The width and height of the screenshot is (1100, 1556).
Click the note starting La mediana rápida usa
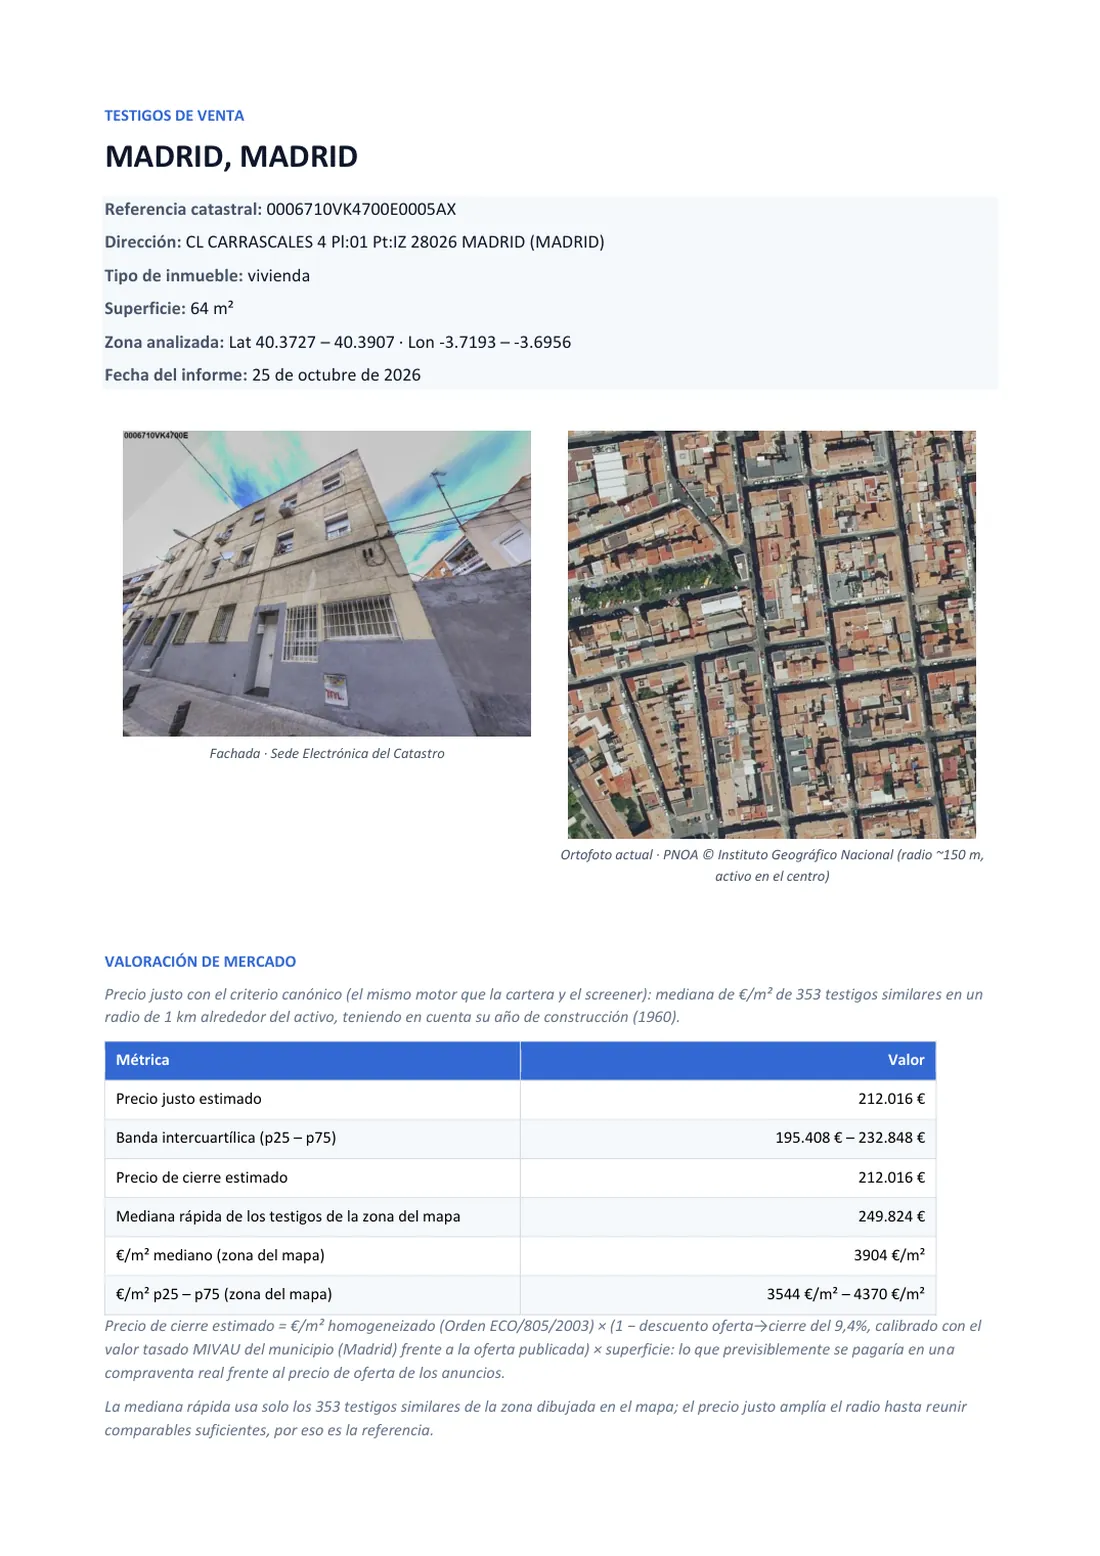(x=536, y=1419)
